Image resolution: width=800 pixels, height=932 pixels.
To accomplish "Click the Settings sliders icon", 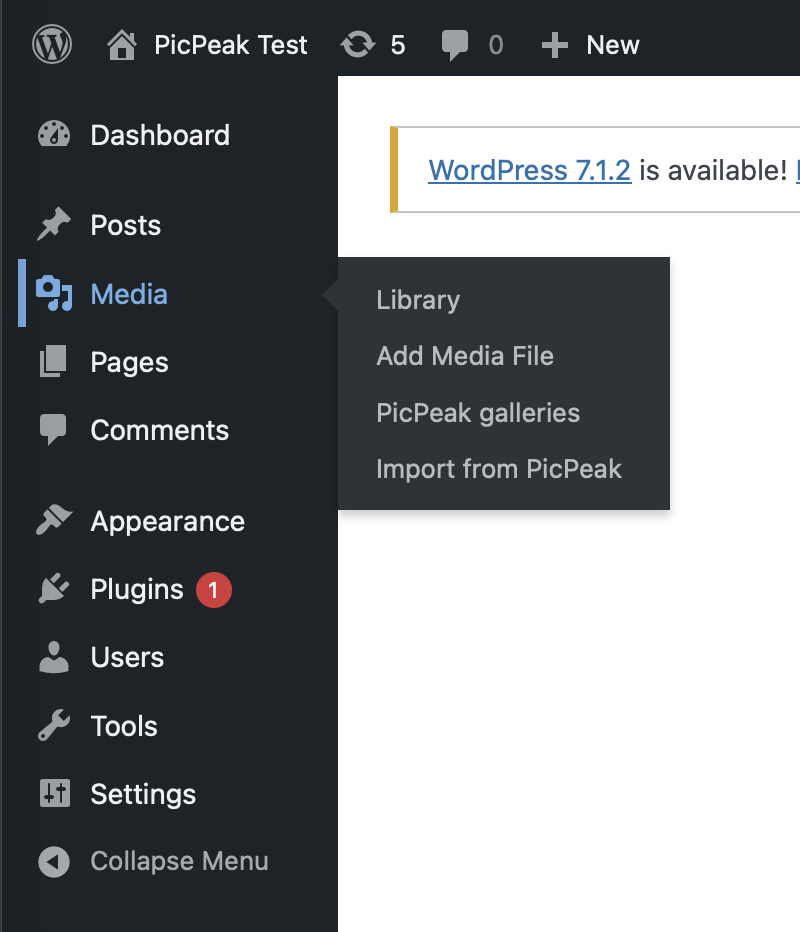I will tap(55, 793).
